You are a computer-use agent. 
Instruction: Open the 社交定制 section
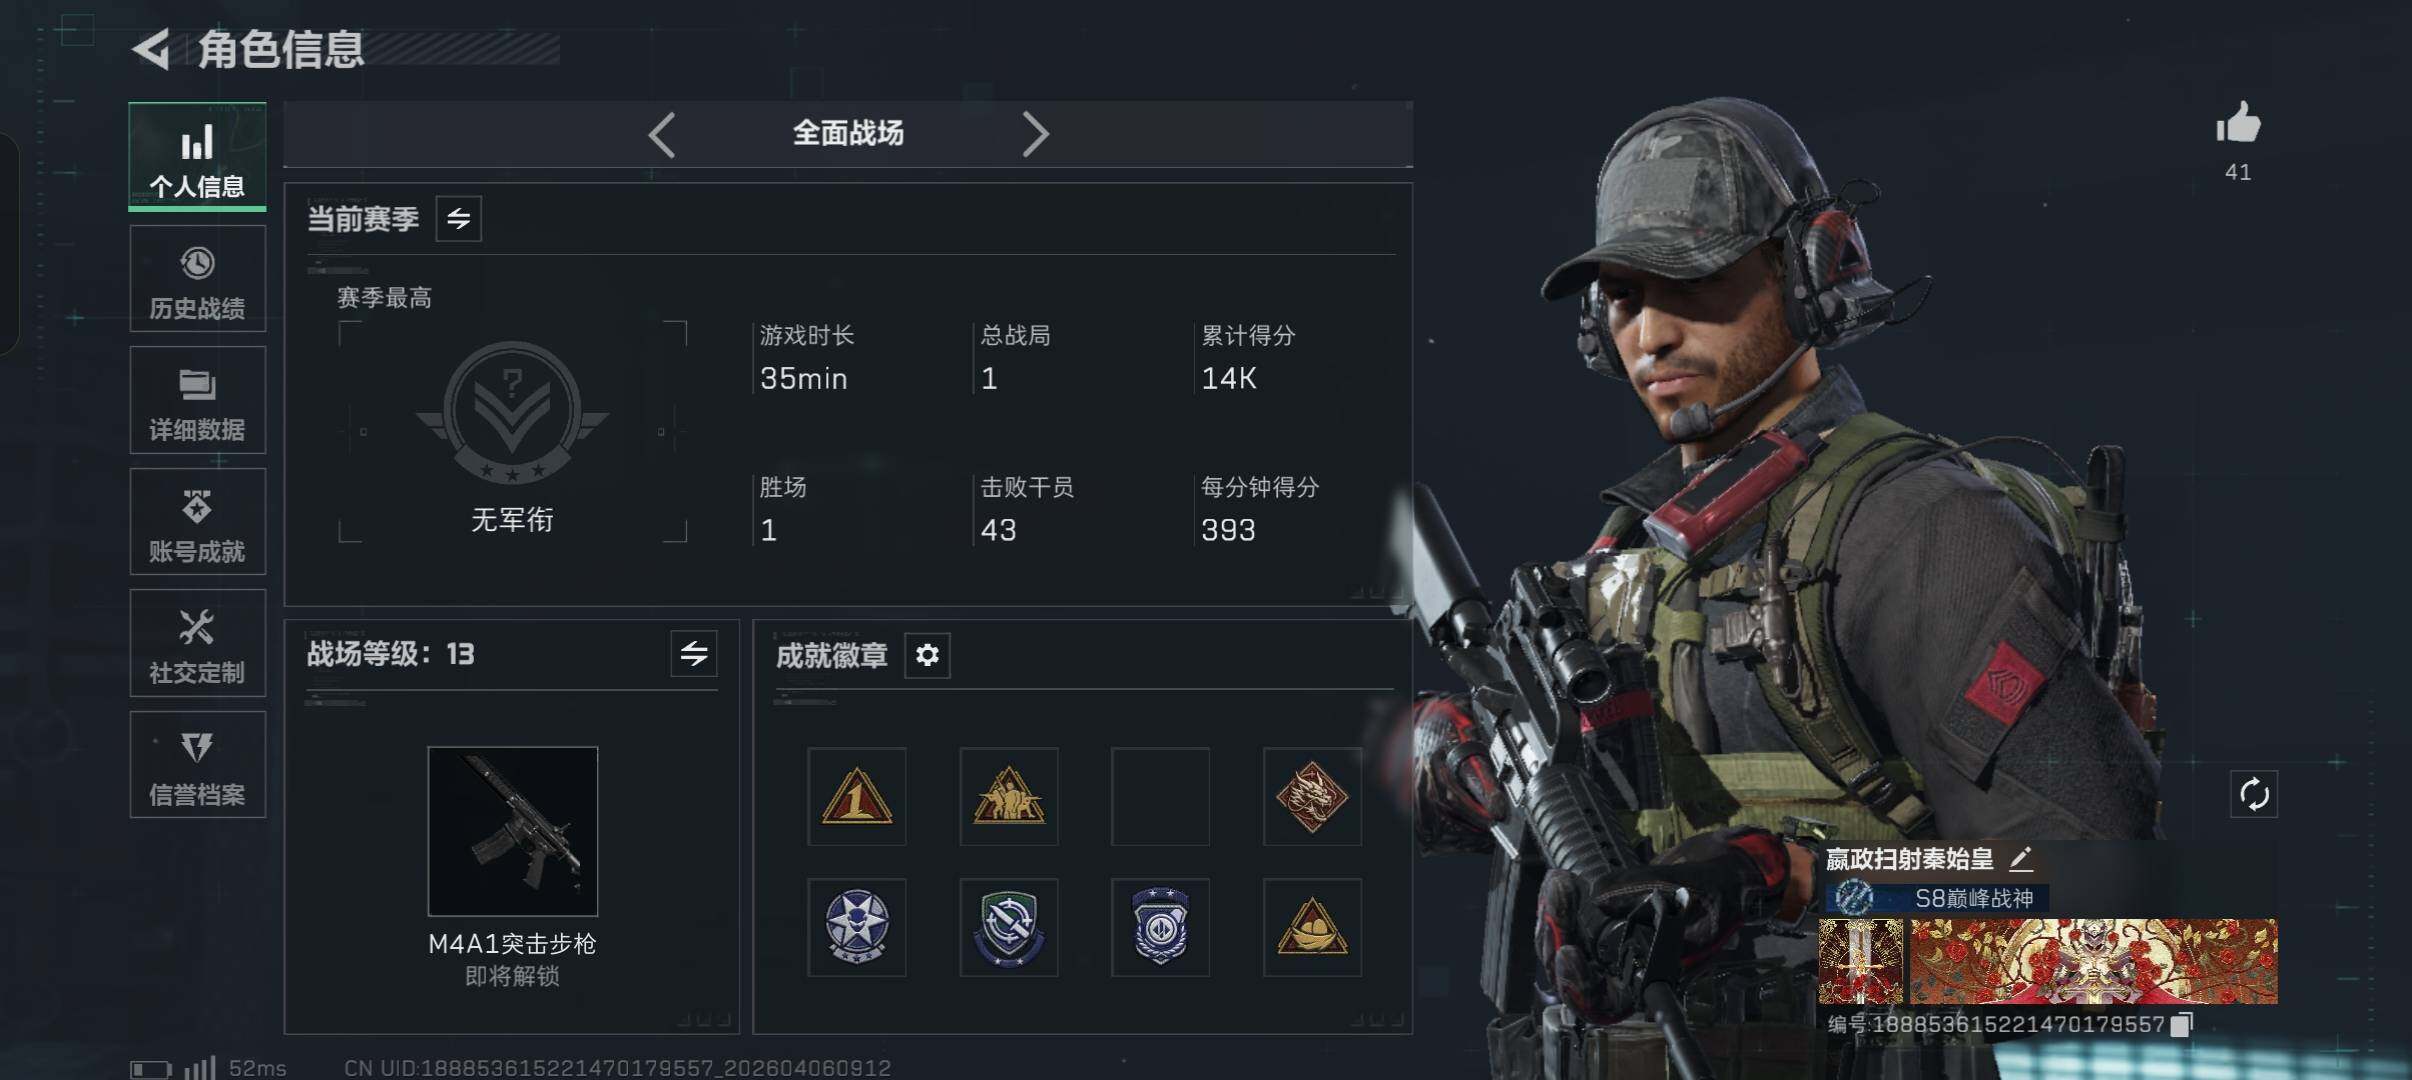tap(198, 643)
